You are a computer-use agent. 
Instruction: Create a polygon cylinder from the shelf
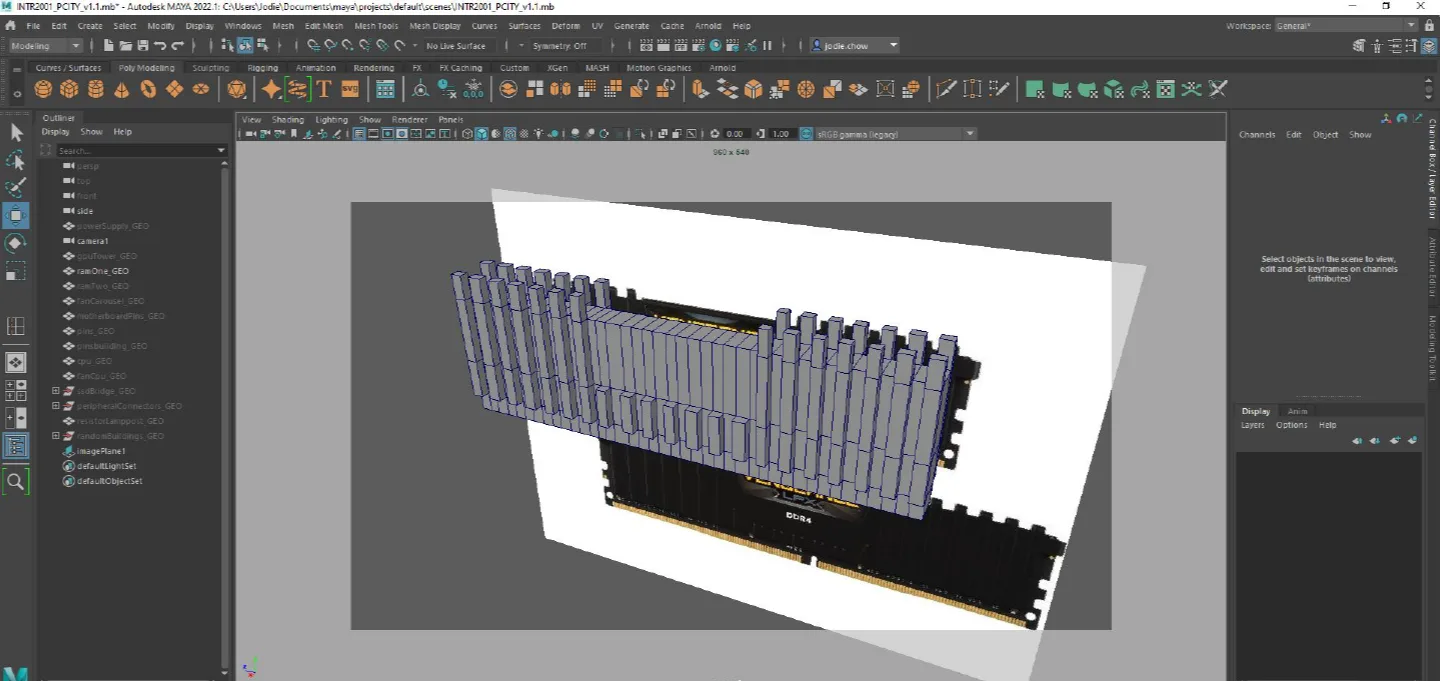click(95, 89)
